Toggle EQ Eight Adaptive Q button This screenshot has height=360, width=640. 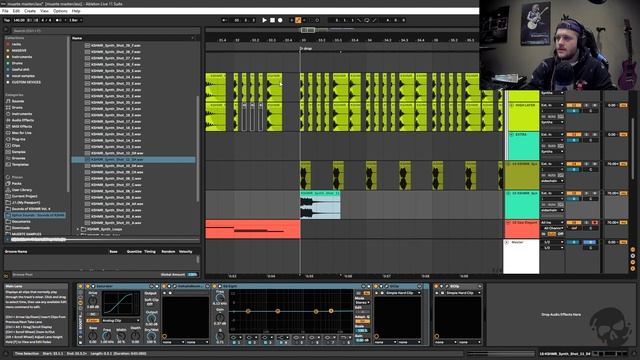pos(362,322)
